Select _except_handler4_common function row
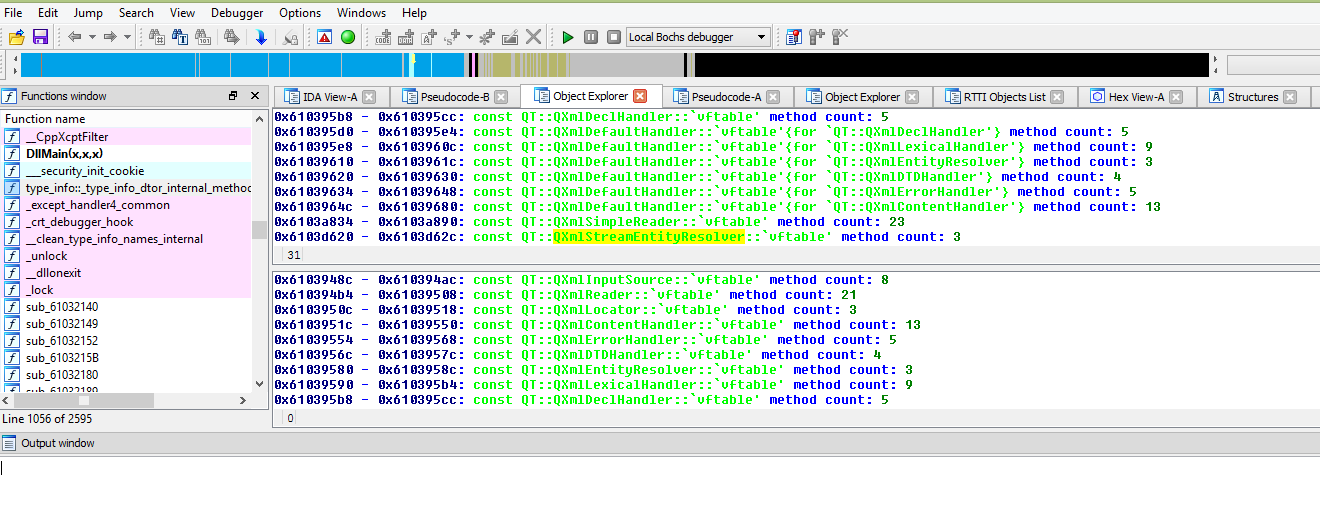The image size is (1320, 505). coord(127,204)
